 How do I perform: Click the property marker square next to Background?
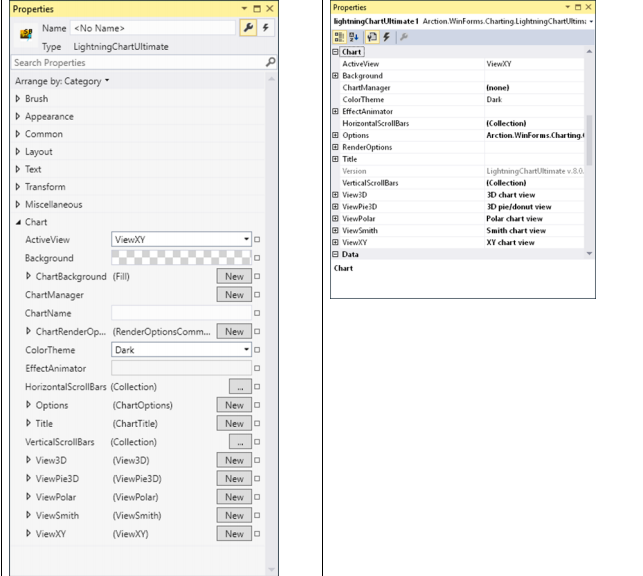pos(257,258)
